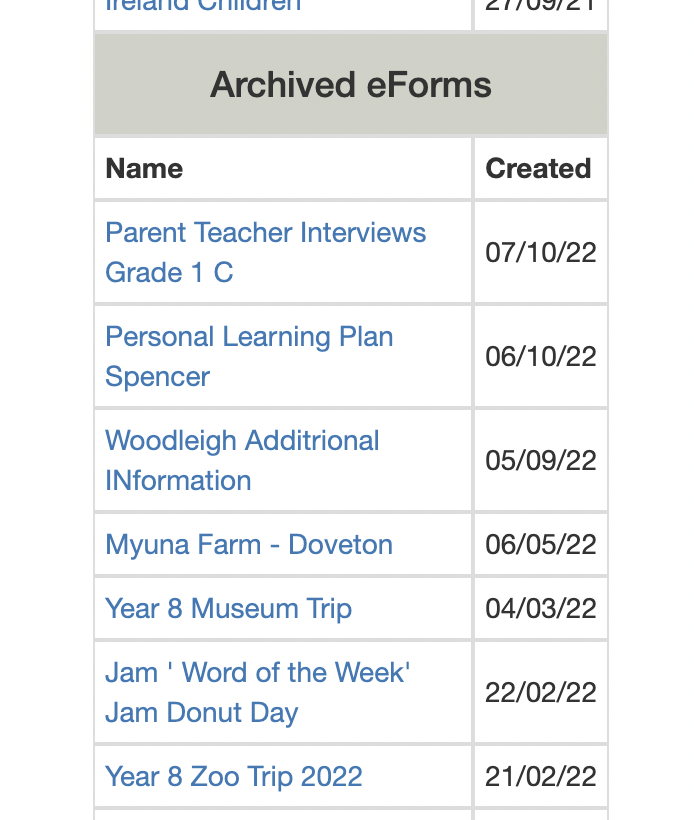Click the 27/09/21 date at top
This screenshot has height=820, width=694.
coord(540,6)
